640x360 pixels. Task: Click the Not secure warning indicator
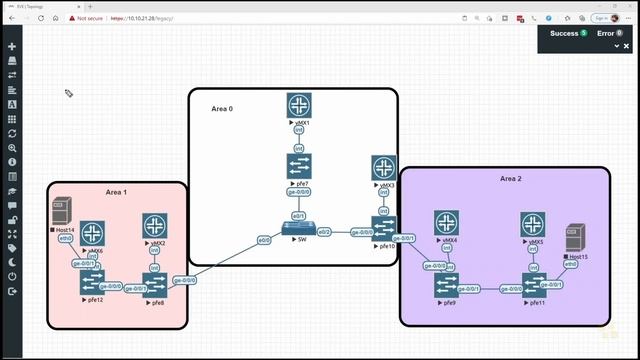(86, 18)
